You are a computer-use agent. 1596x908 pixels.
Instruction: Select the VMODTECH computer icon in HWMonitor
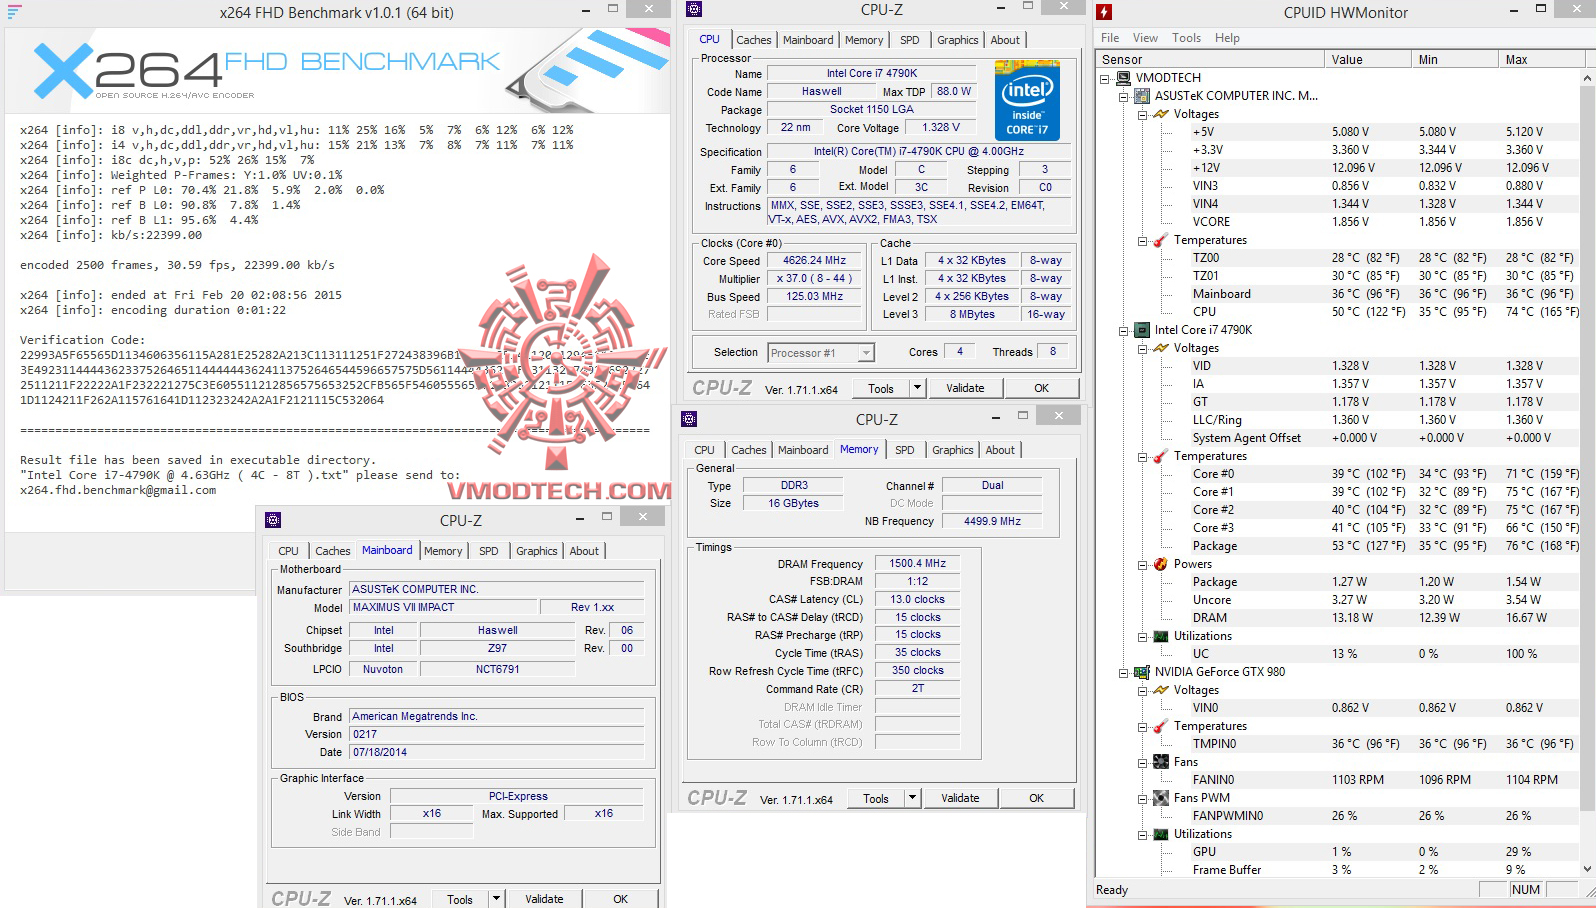1124,78
